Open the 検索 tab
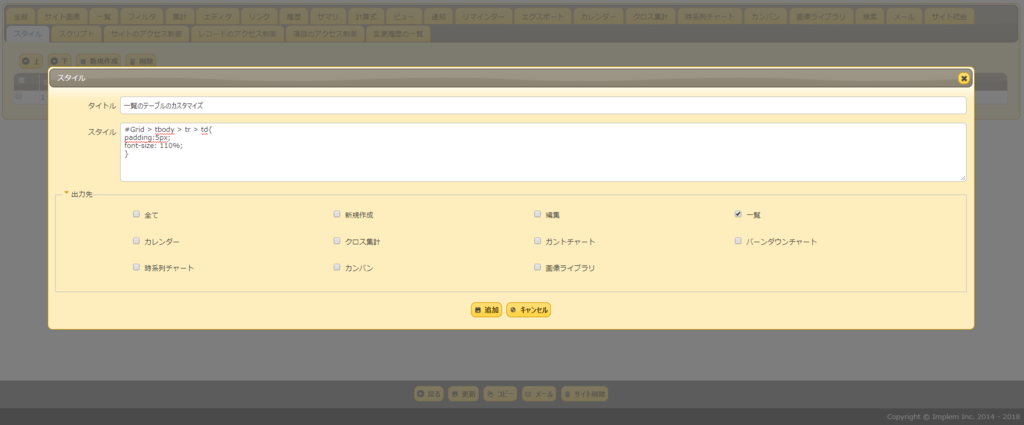 tap(869, 16)
